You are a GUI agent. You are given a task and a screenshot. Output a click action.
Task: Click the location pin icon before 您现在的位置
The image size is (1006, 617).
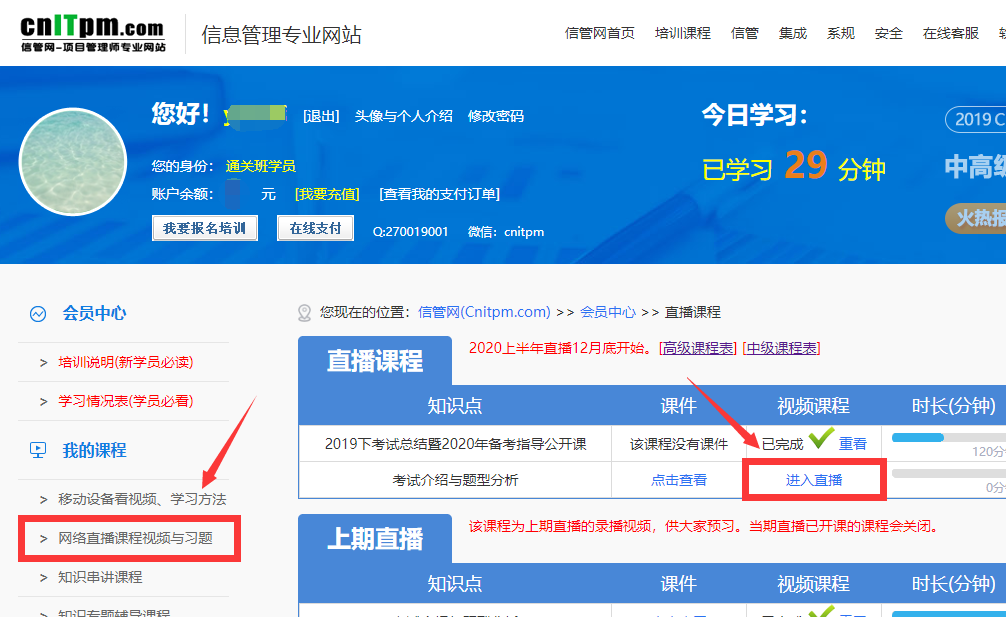305,313
